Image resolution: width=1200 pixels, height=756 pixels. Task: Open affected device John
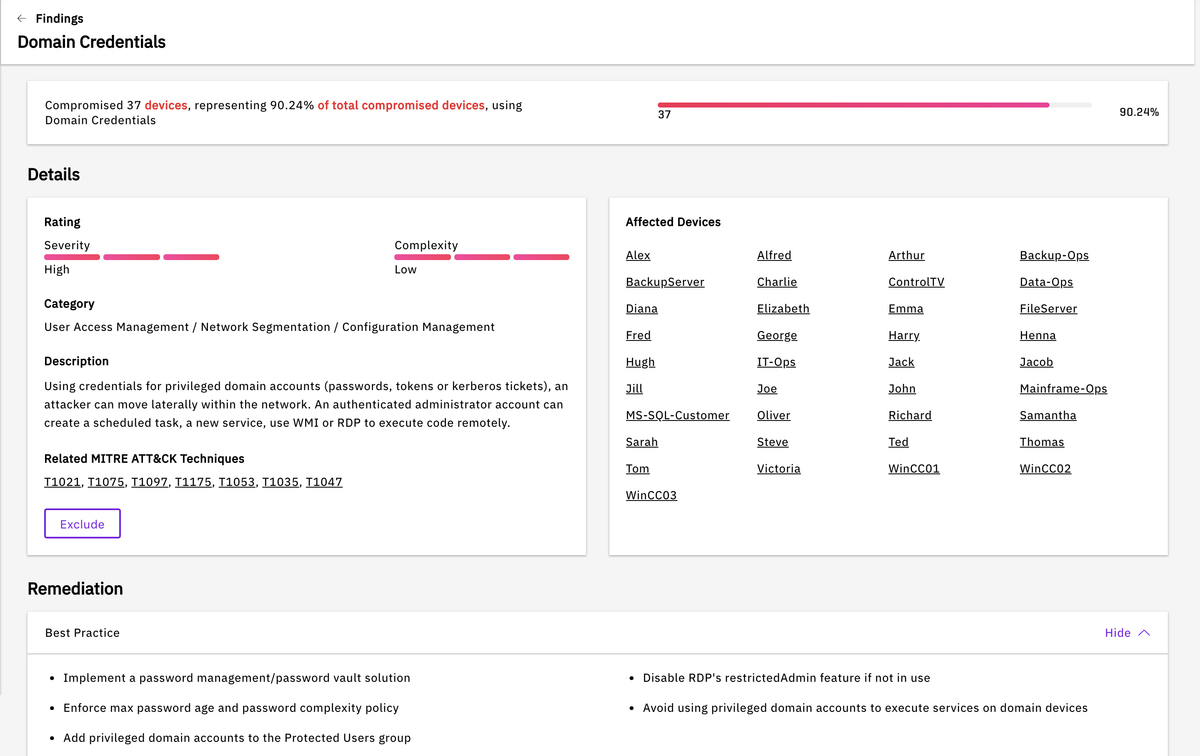coord(902,389)
